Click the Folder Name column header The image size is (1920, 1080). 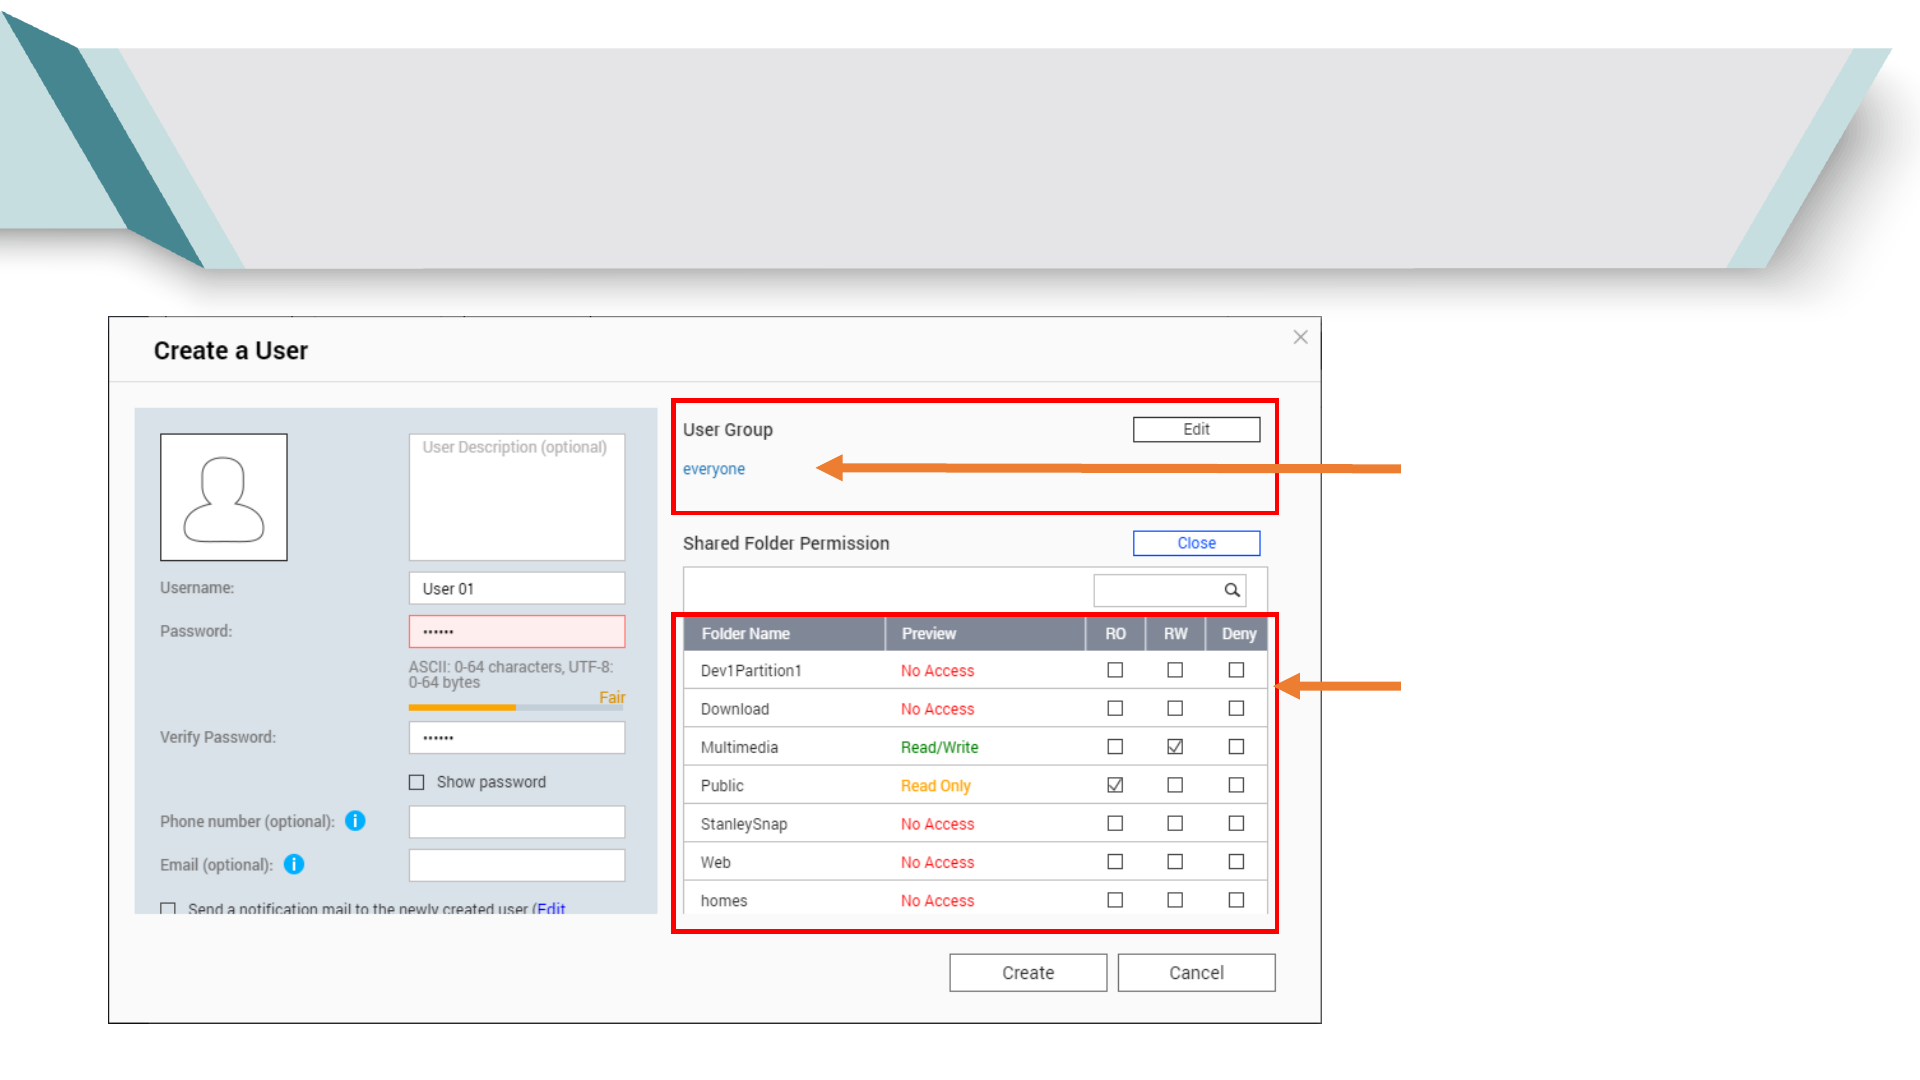coord(785,634)
